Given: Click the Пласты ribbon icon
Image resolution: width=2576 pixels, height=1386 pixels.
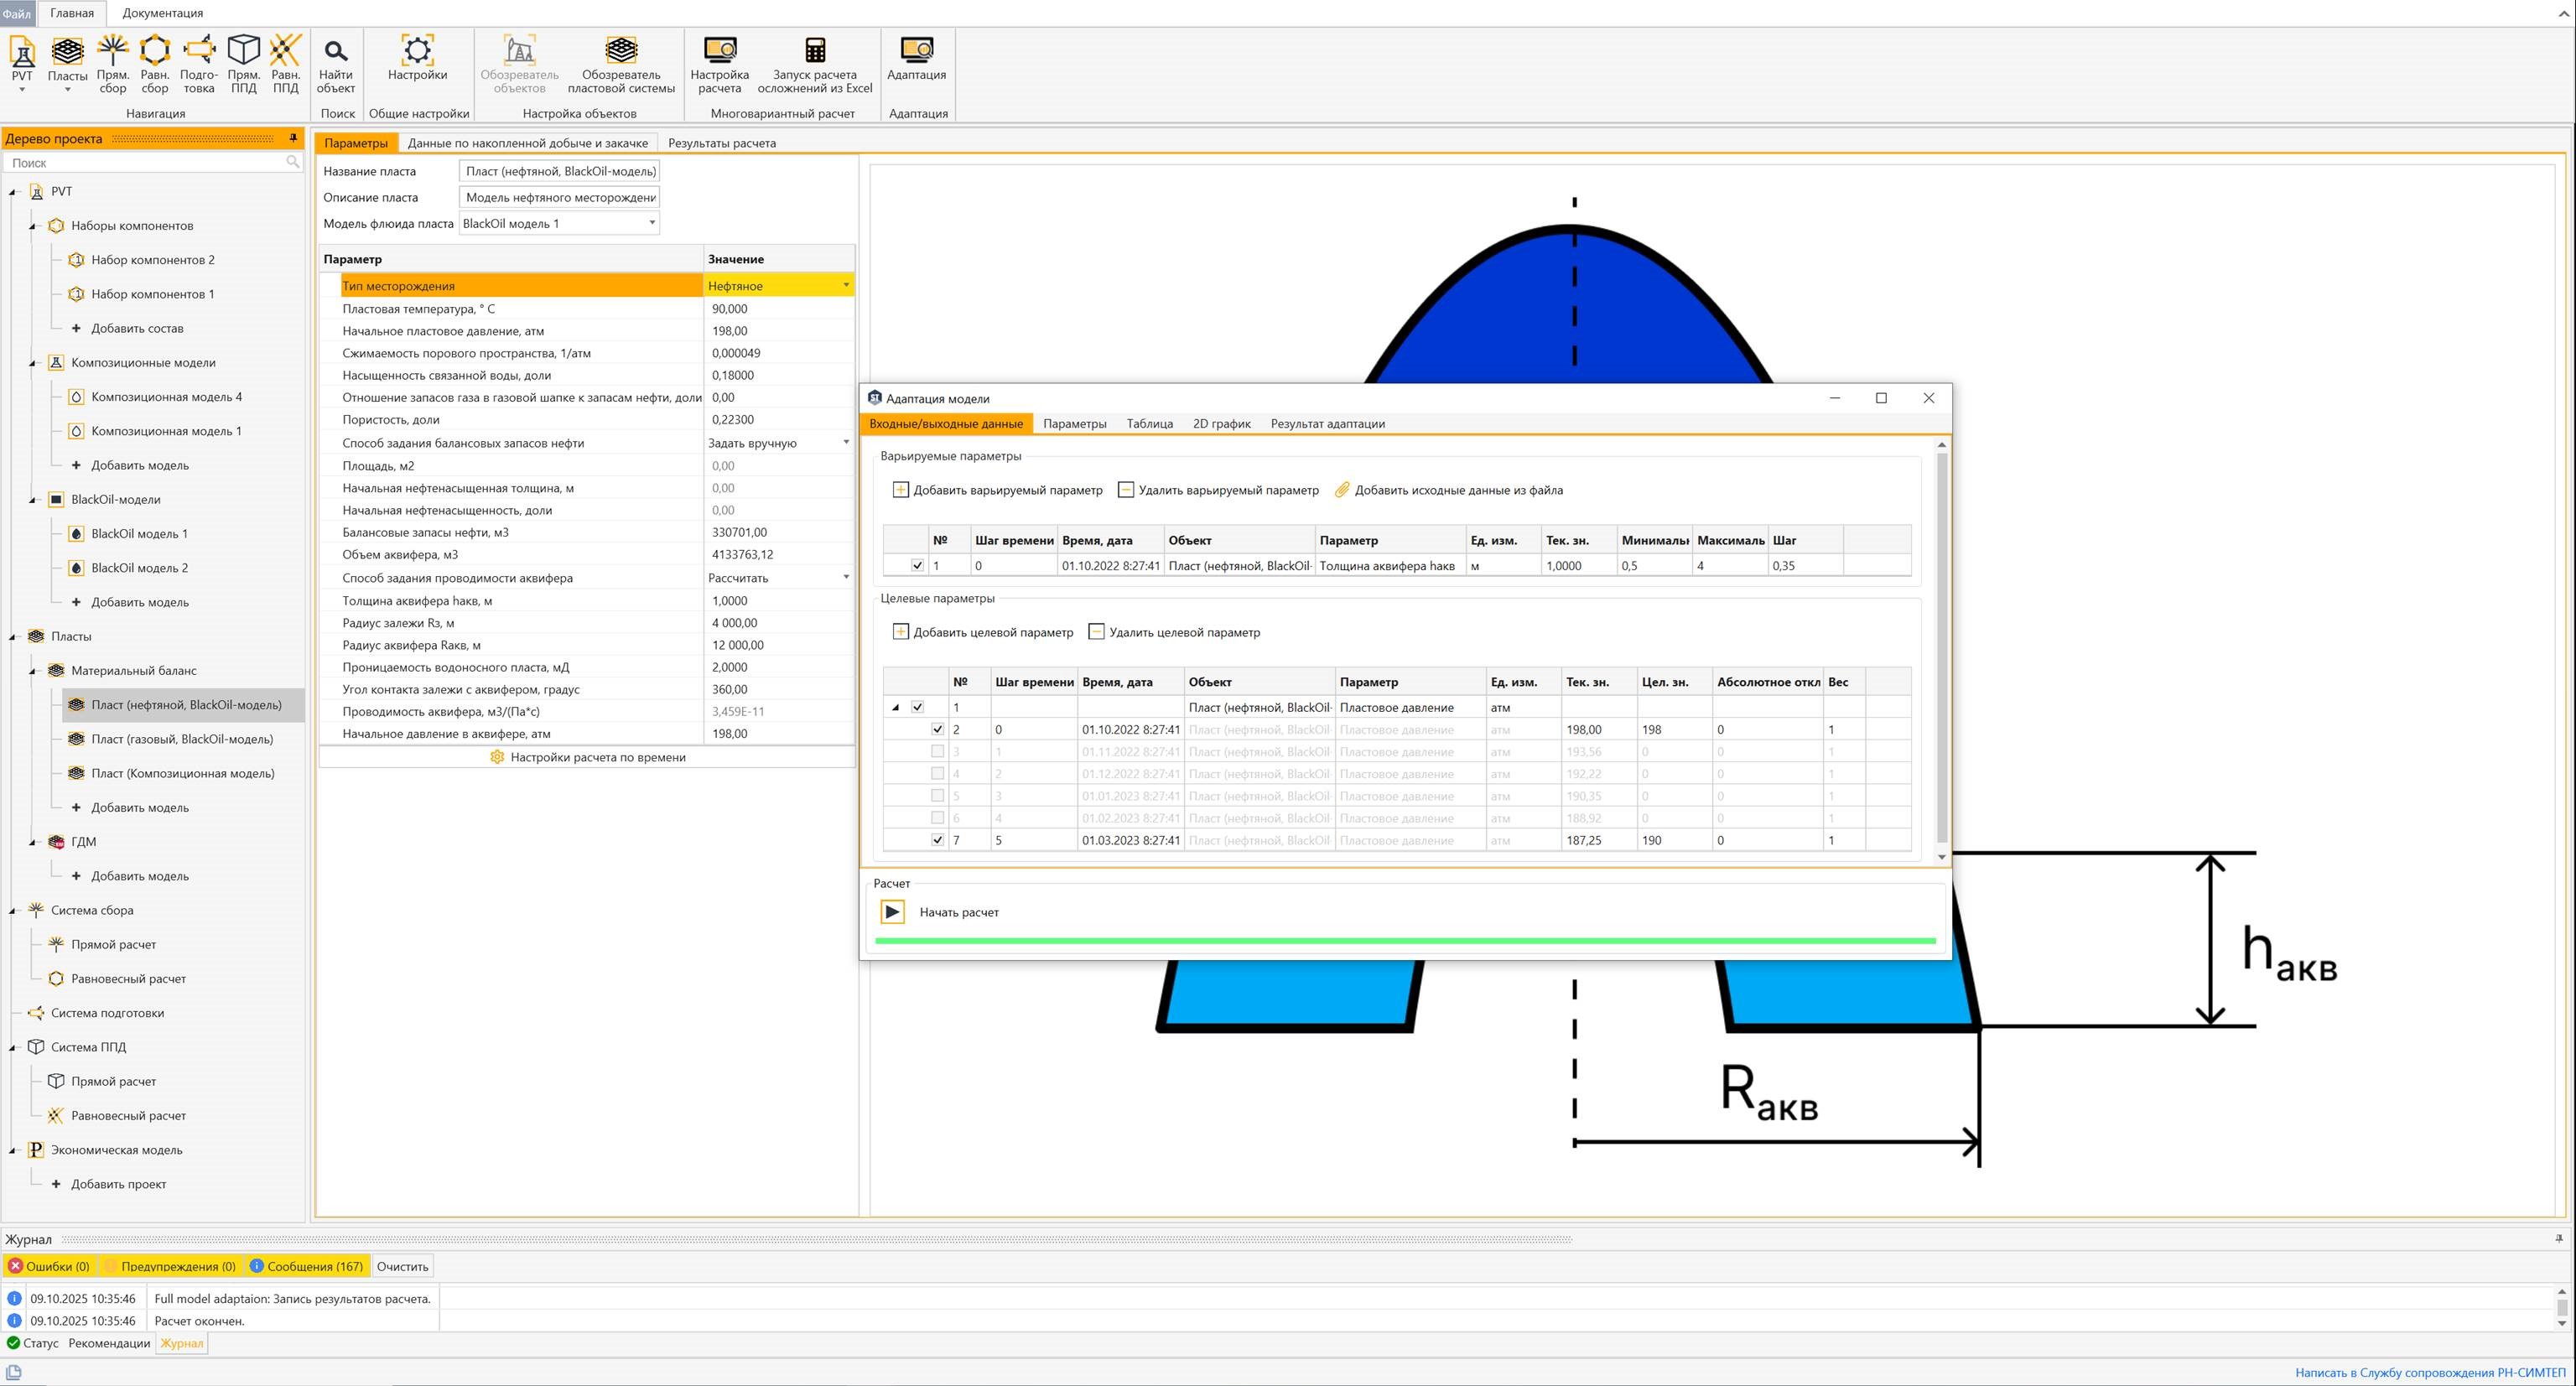Looking at the screenshot, I should pyautogui.click(x=67, y=57).
